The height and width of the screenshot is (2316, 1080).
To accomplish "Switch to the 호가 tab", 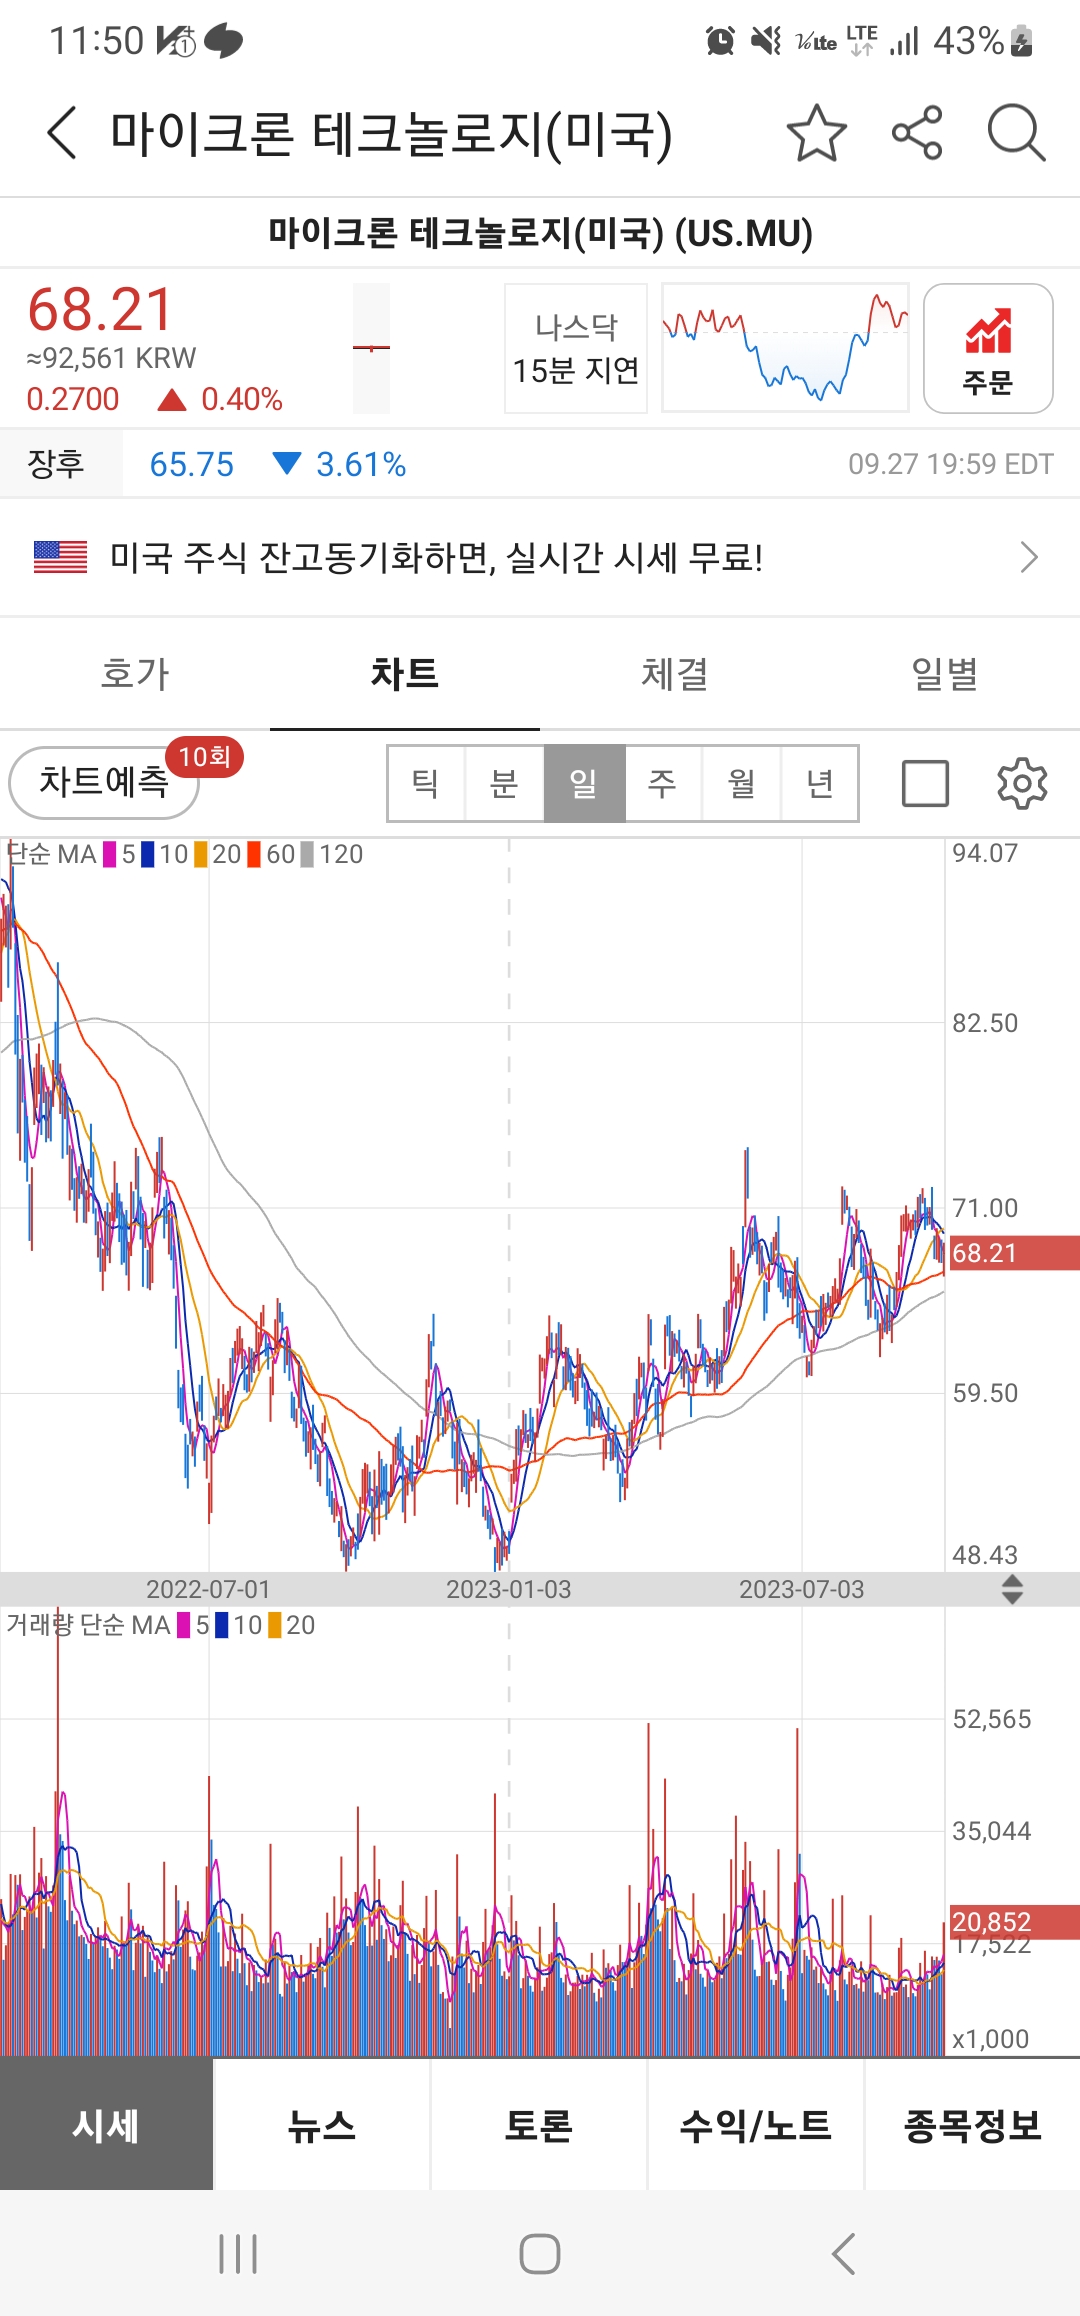I will tap(135, 674).
